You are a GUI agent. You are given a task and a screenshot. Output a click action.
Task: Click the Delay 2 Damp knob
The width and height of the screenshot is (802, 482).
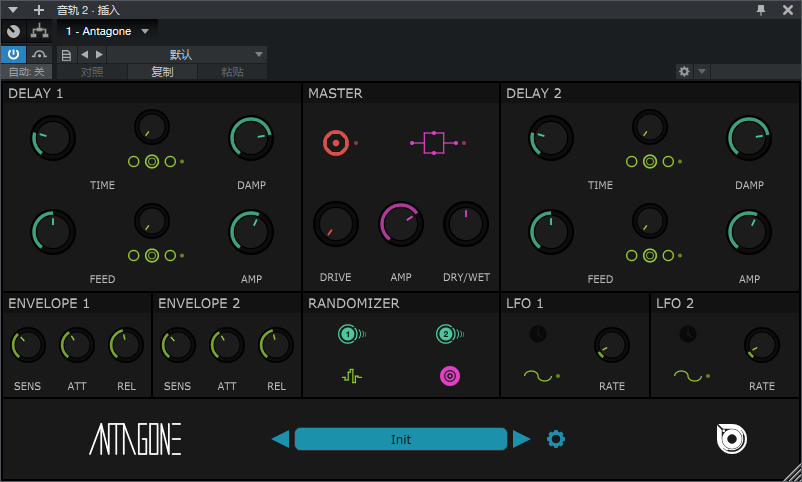coord(749,138)
